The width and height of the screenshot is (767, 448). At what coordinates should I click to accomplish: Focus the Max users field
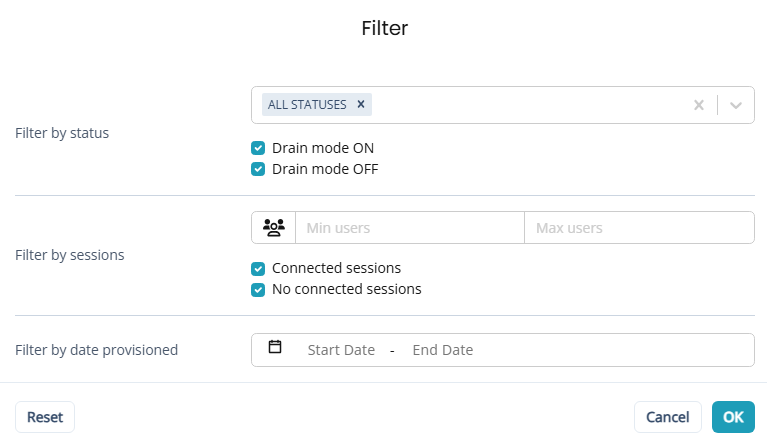point(638,228)
